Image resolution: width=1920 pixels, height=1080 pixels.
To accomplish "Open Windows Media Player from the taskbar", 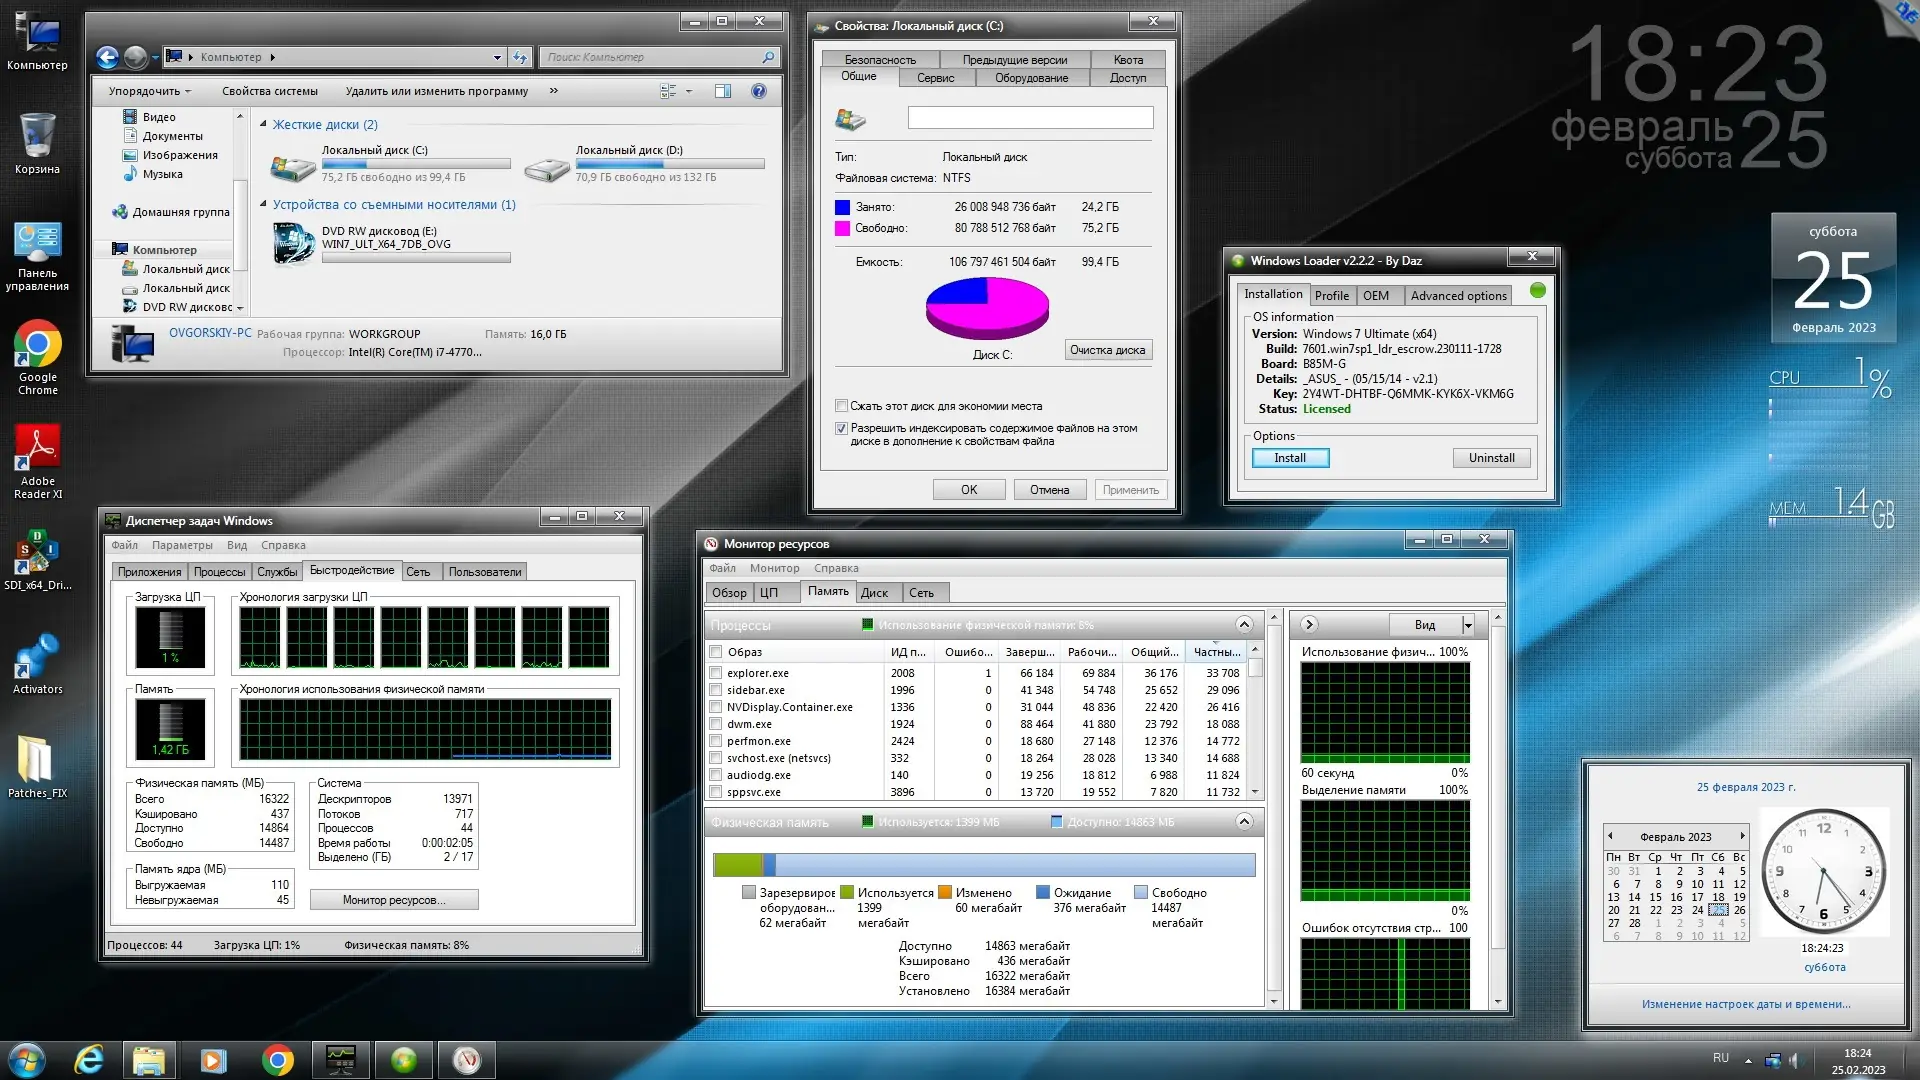I will coord(212,1059).
